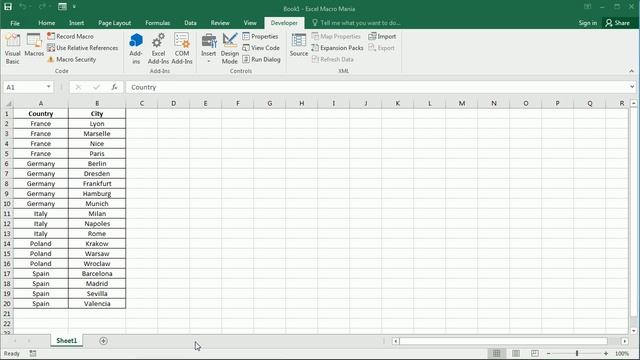Select the Sheet1 tab

(67, 340)
